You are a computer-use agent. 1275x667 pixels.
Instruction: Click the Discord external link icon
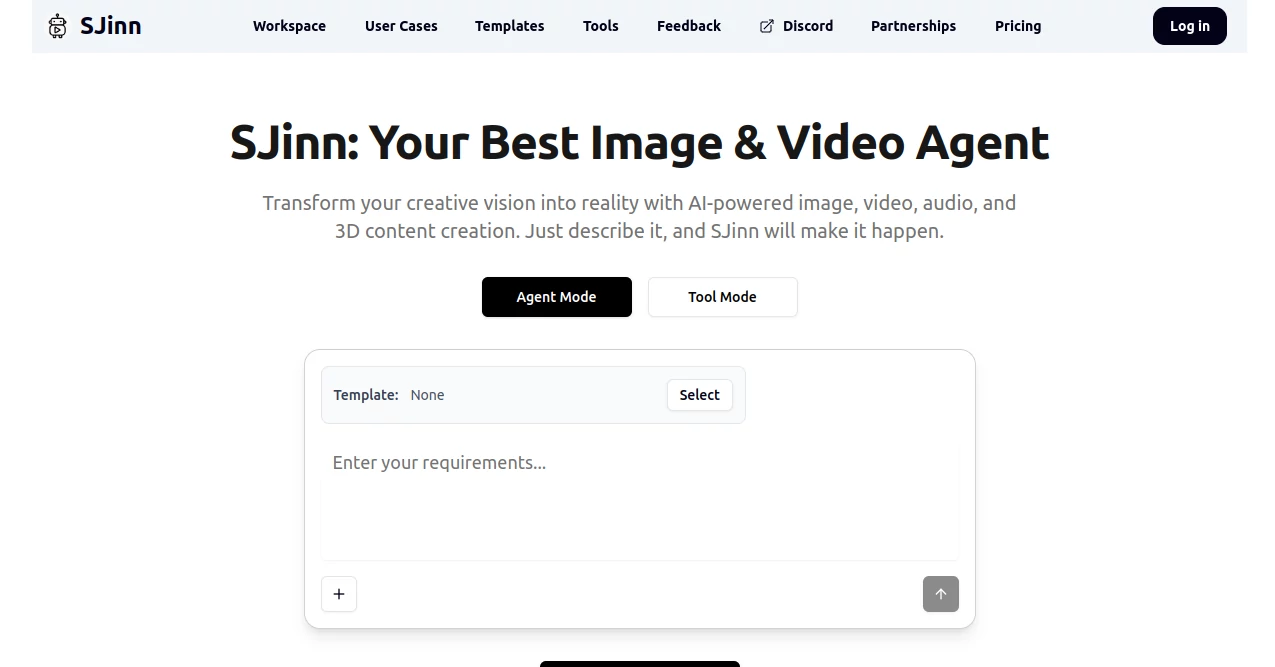767,26
